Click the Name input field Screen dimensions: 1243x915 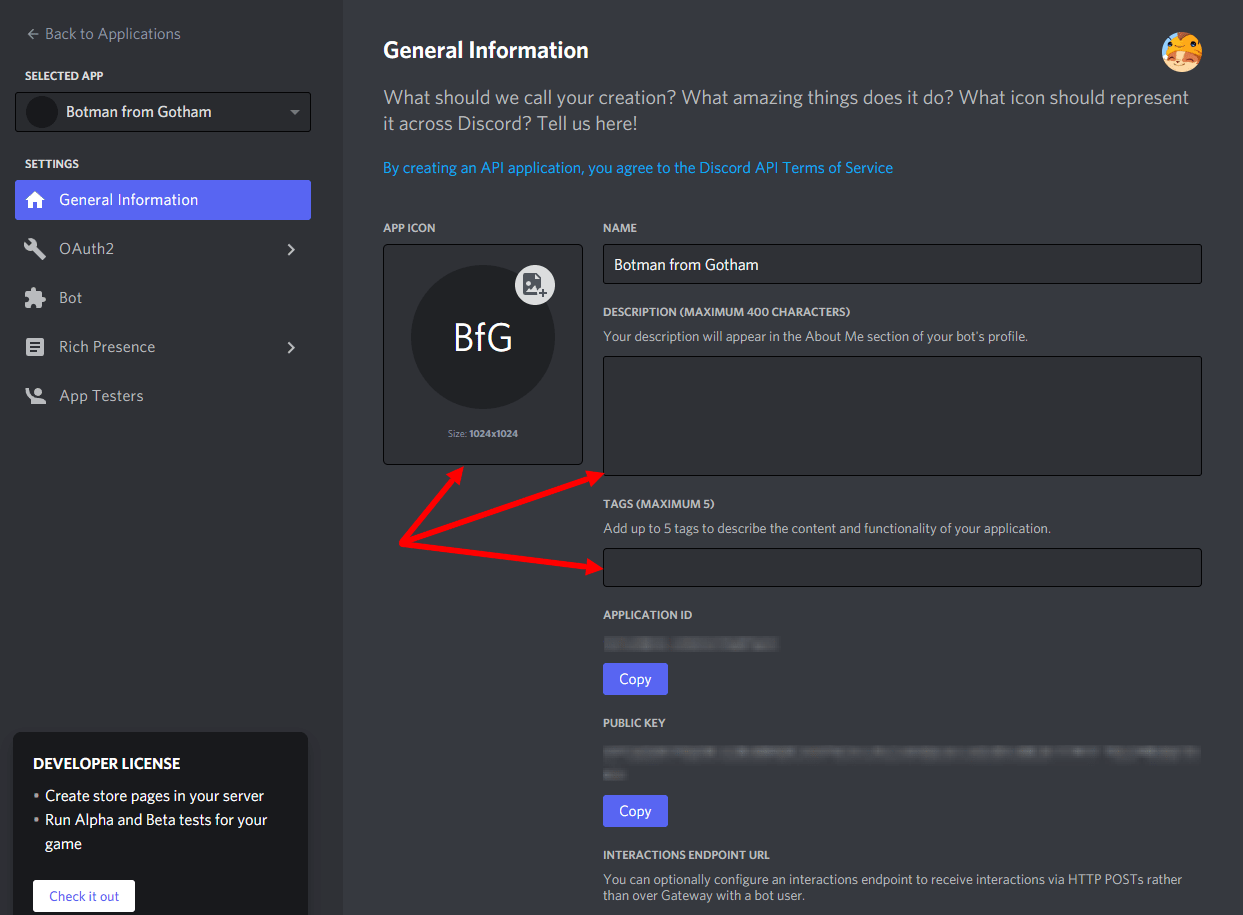point(902,264)
